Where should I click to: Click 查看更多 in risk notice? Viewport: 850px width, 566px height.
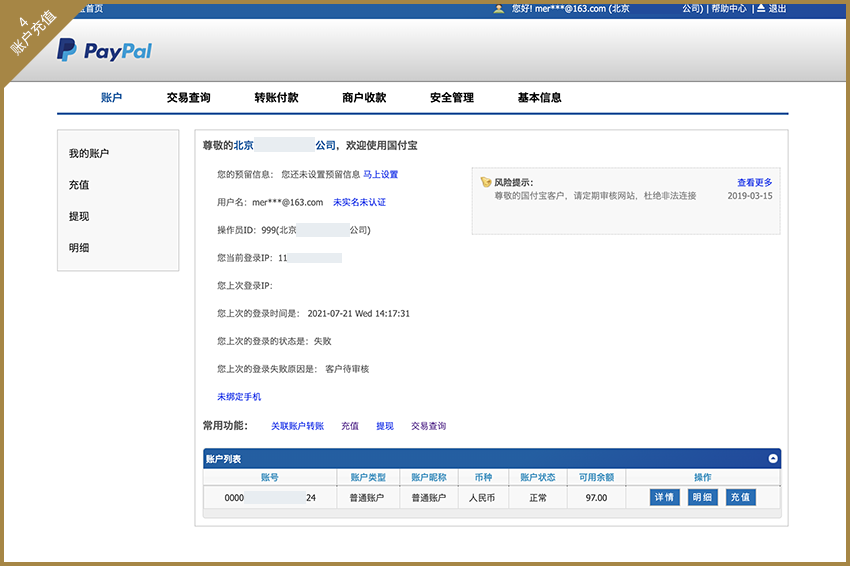(755, 183)
